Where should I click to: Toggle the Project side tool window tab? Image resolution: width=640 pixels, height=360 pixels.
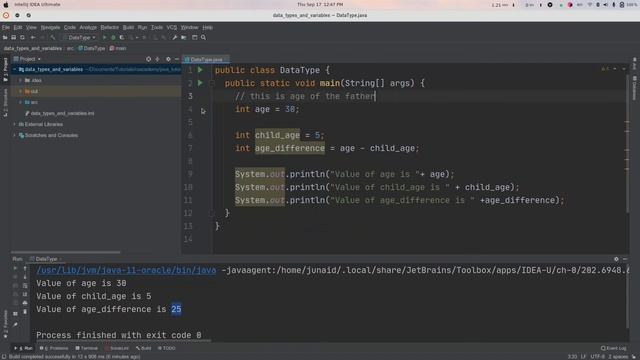[5, 69]
